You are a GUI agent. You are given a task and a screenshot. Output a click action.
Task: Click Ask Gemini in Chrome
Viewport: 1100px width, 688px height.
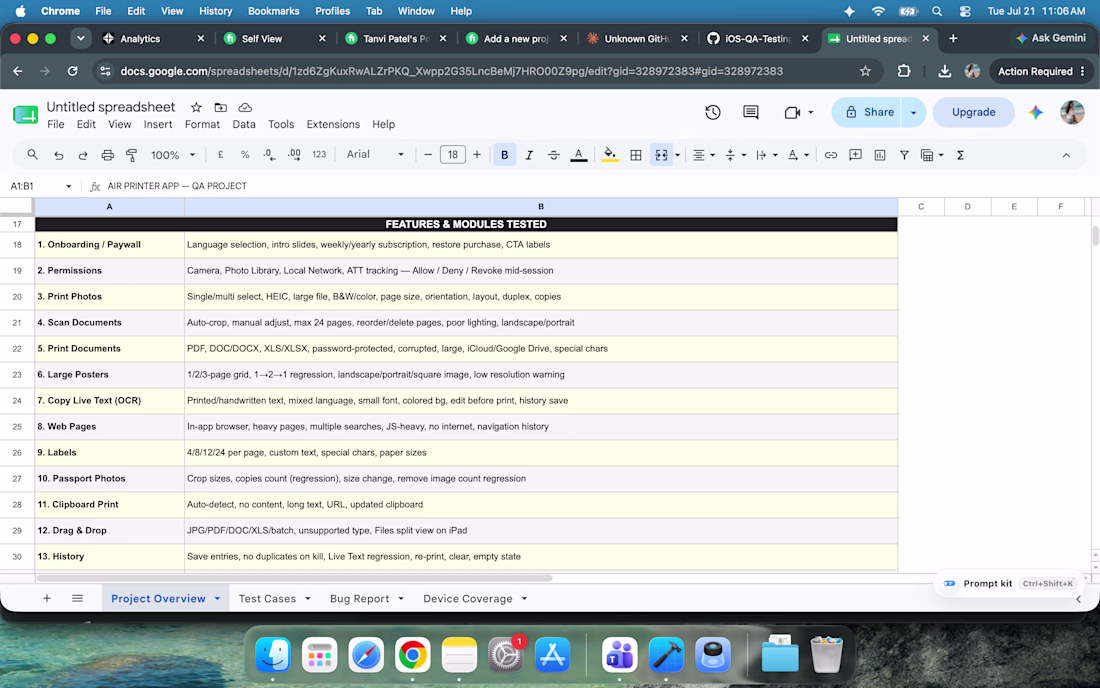[1050, 39]
